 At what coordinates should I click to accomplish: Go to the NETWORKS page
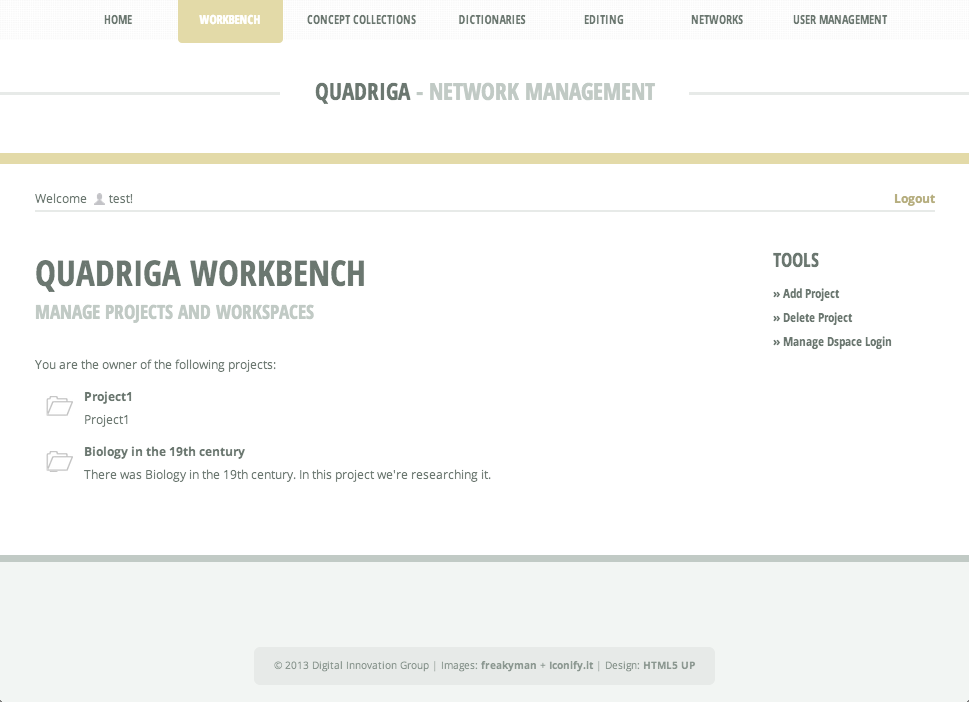pyautogui.click(x=716, y=20)
